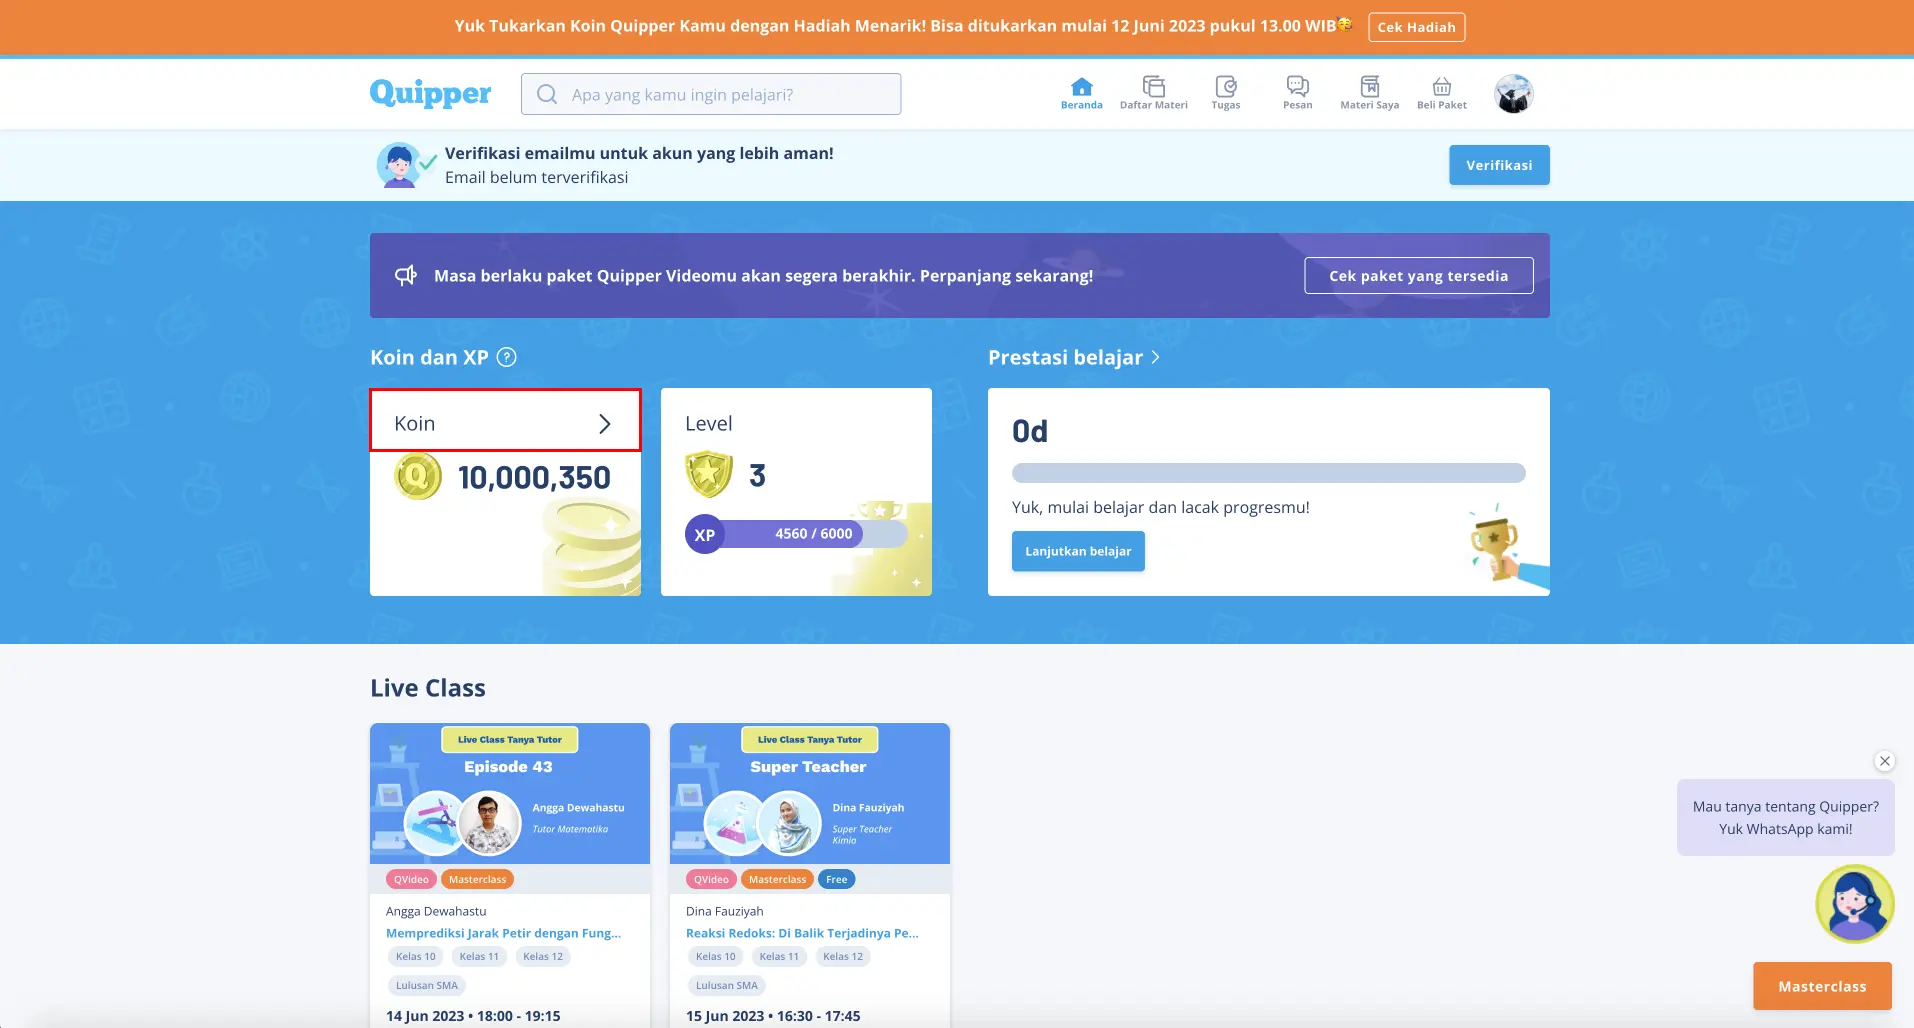Click Email belum terverifikasi text

coord(537,177)
